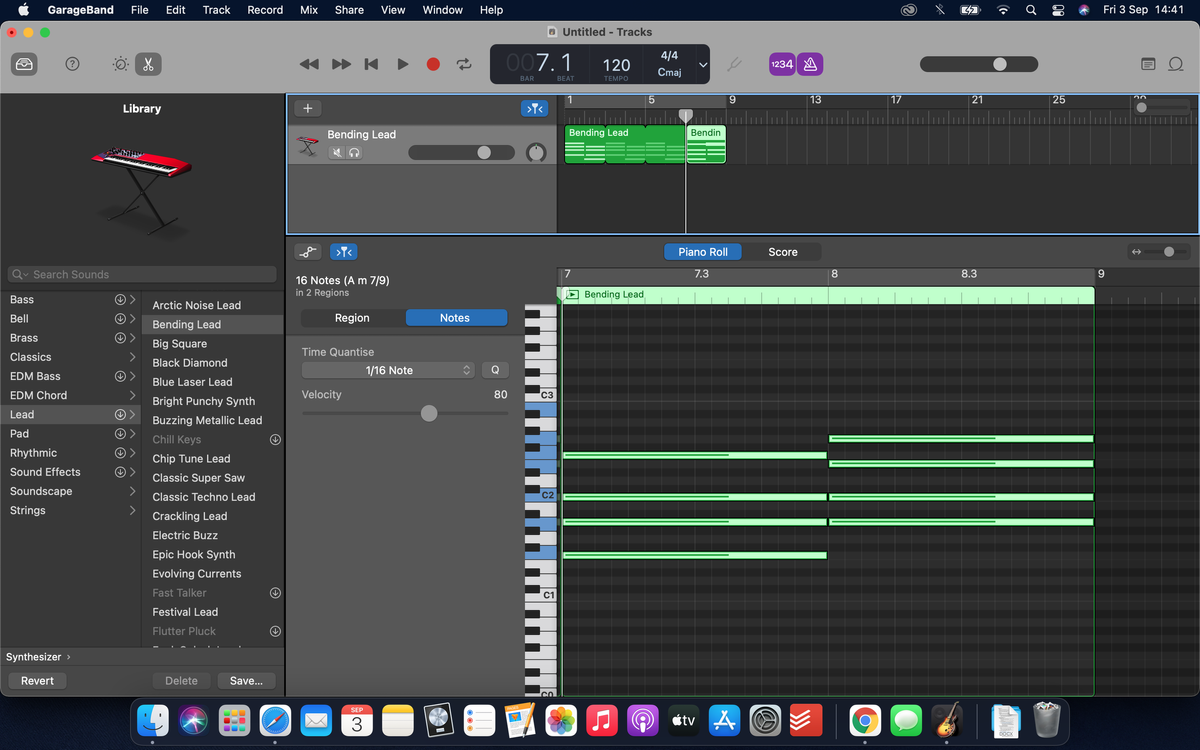1200x750 pixels.
Task: Click the Save... button
Action: click(246, 680)
